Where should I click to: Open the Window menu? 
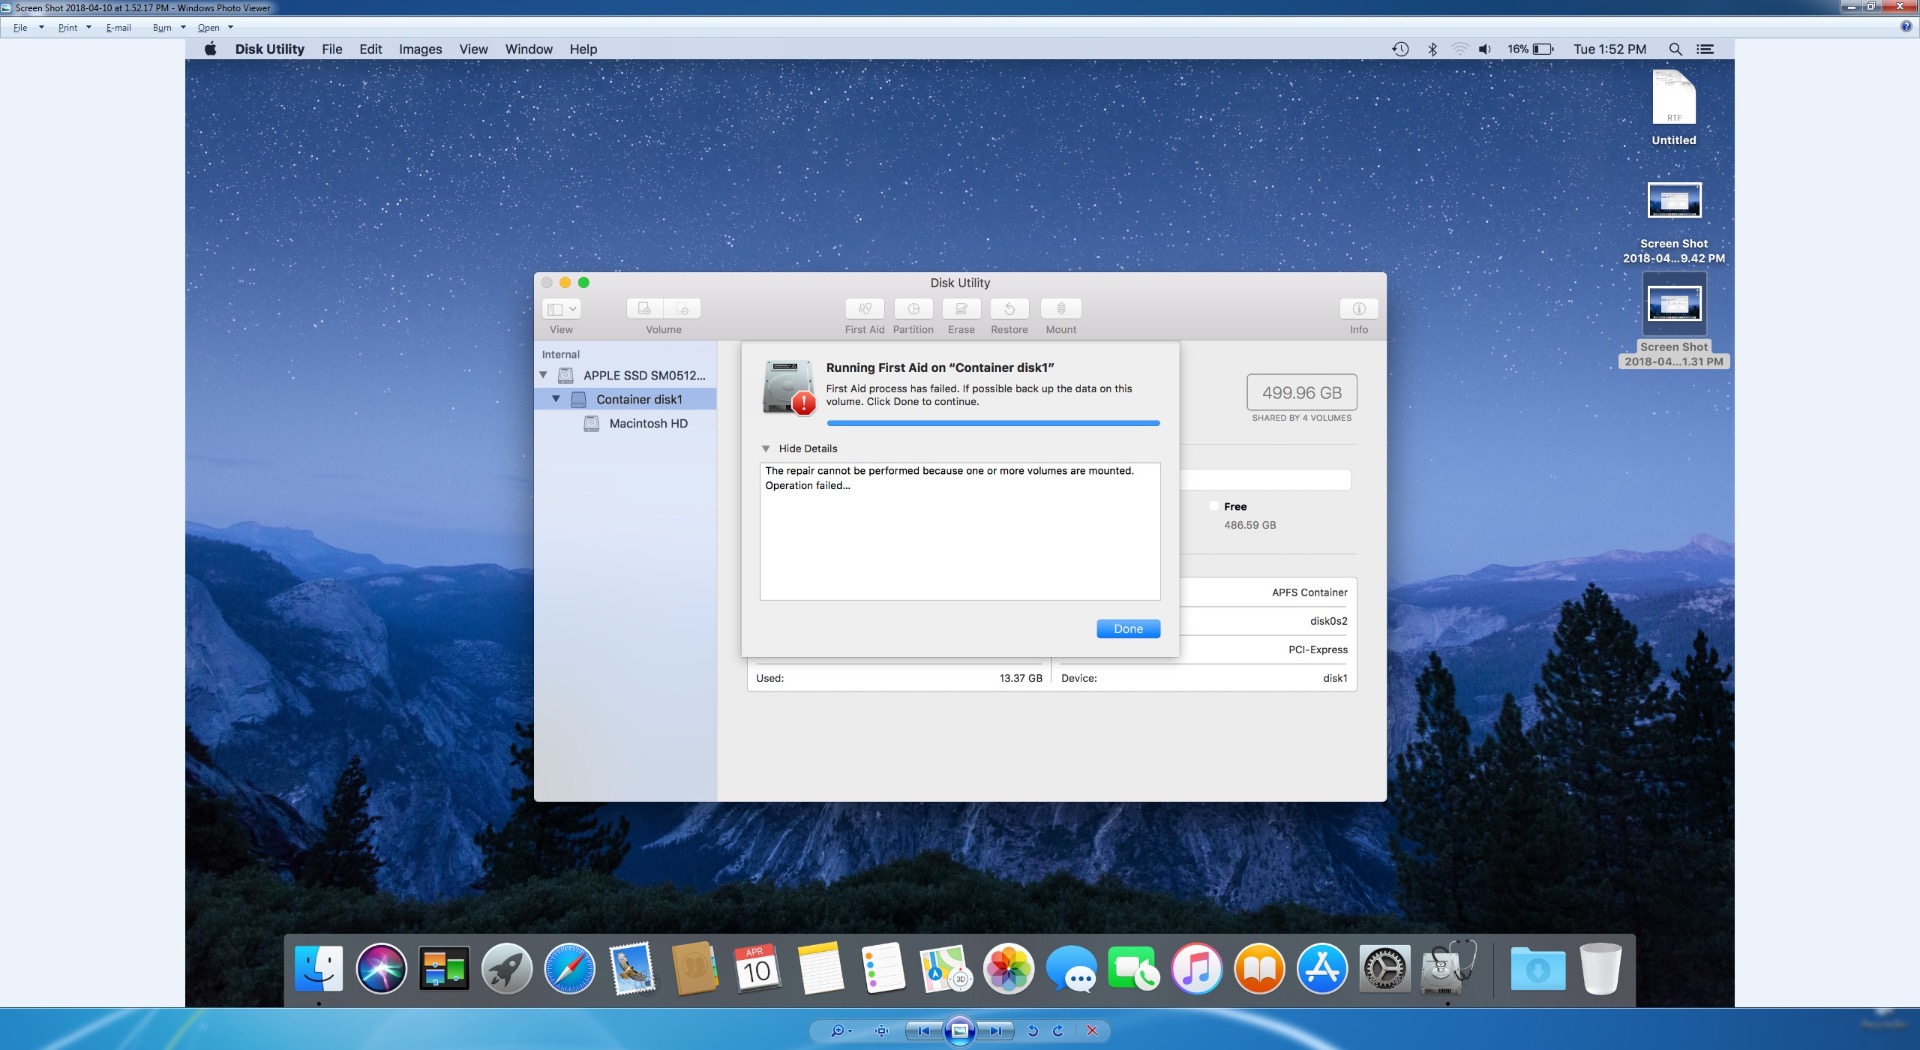[528, 49]
